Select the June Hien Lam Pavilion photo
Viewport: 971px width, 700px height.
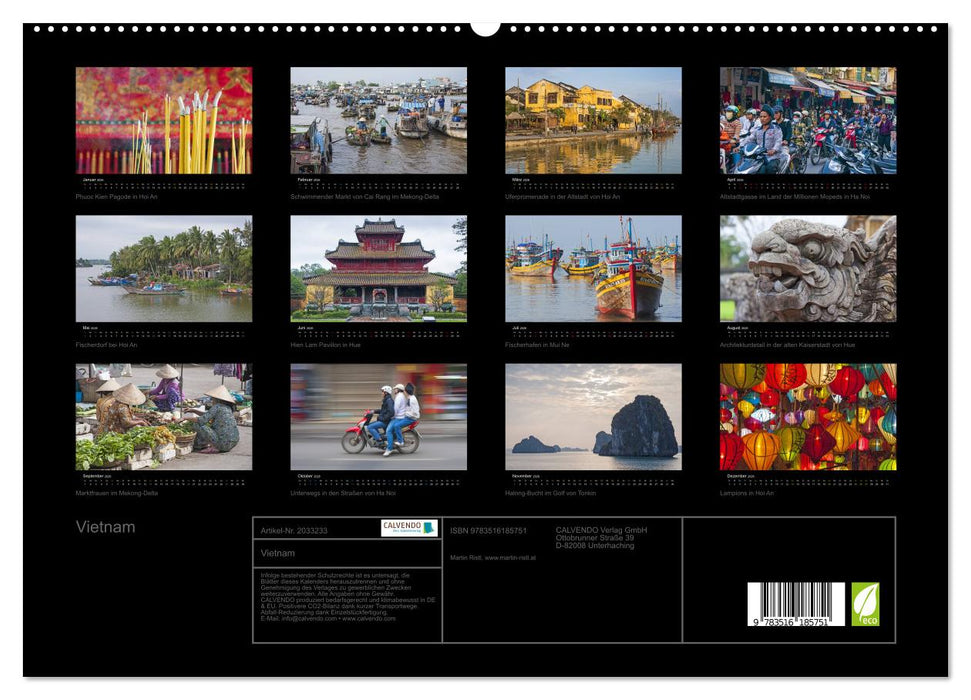(x=377, y=272)
